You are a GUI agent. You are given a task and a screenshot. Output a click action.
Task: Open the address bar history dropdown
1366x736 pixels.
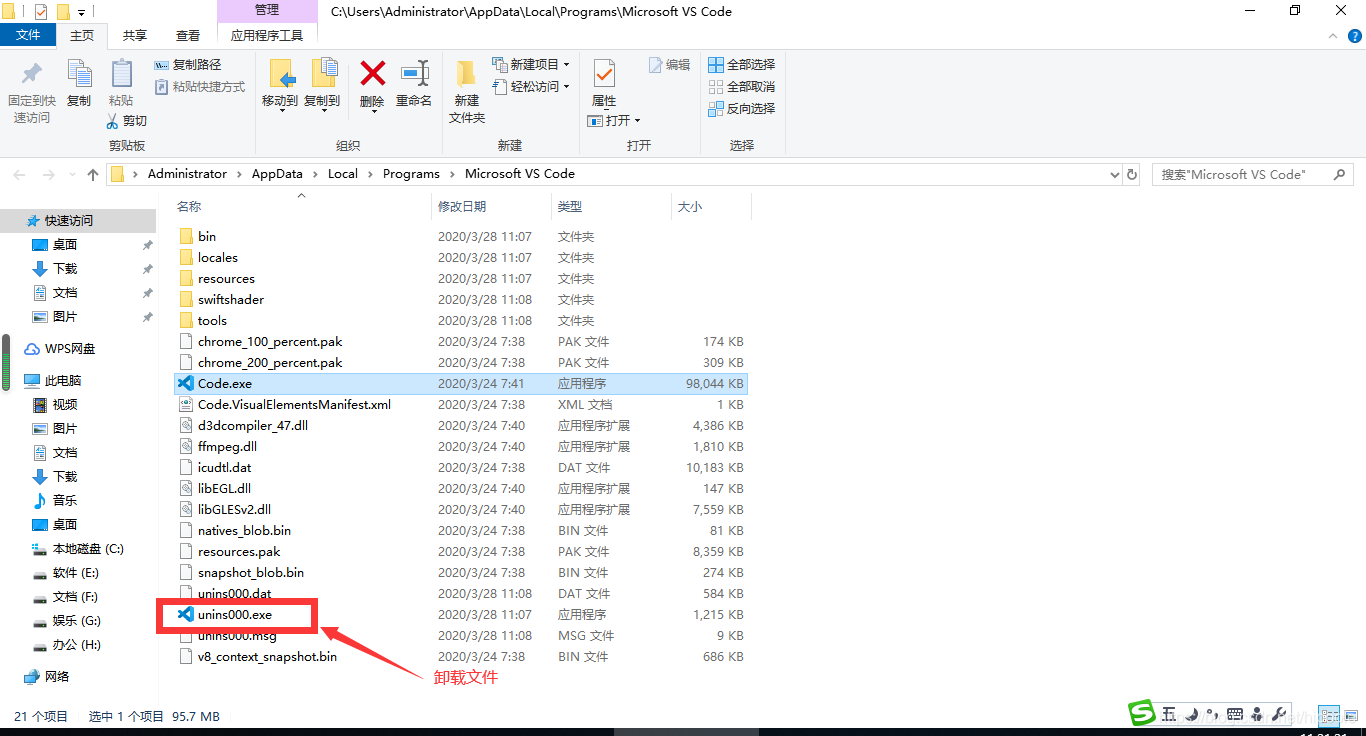click(x=1115, y=174)
